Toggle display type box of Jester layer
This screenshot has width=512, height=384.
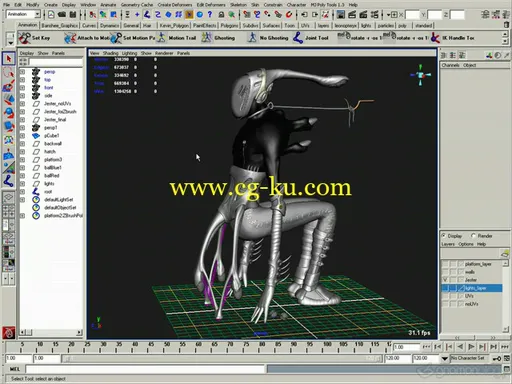[x=453, y=280]
